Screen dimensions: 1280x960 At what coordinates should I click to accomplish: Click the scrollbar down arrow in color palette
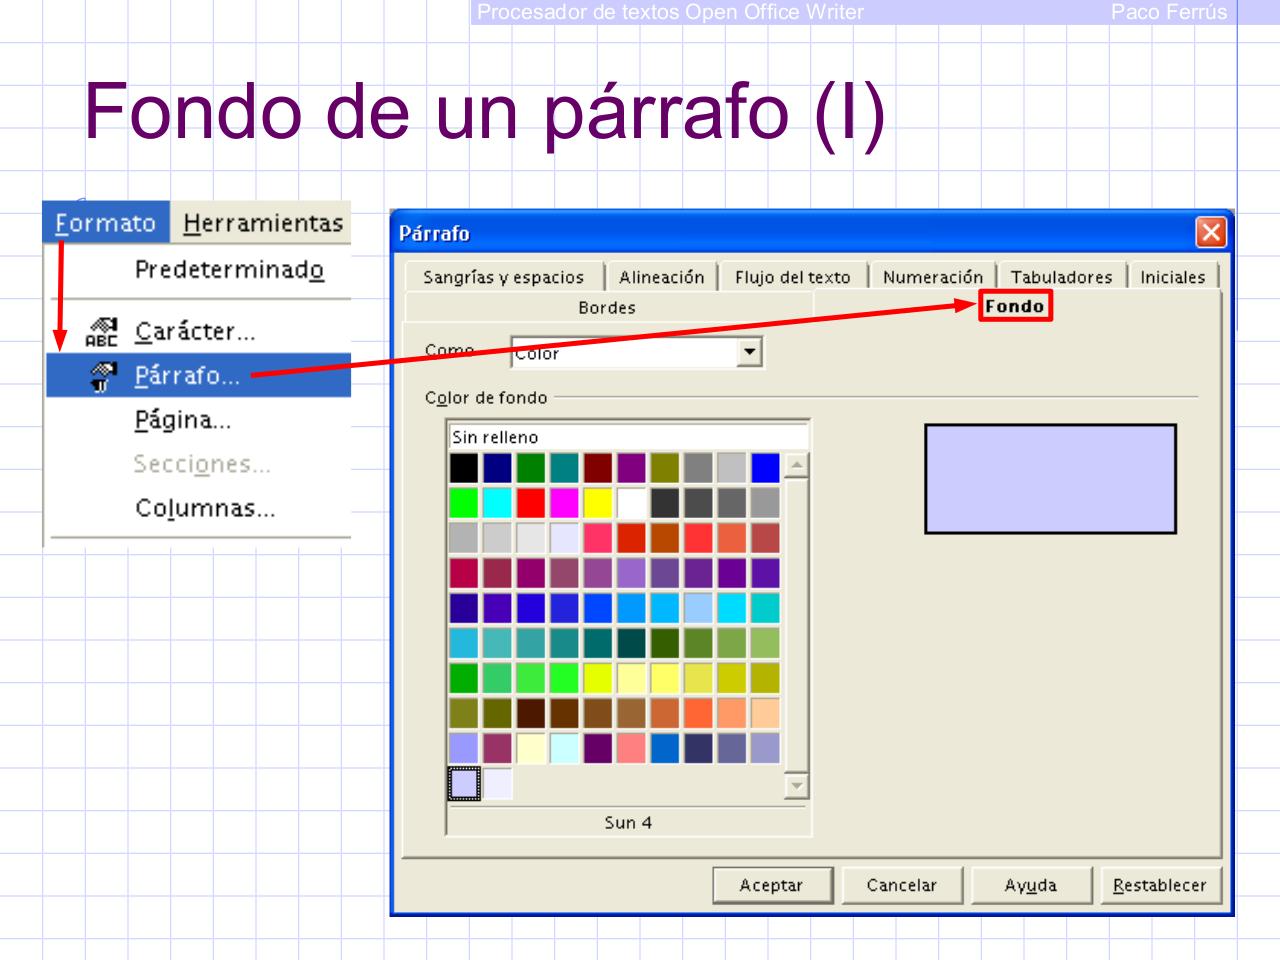point(795,784)
